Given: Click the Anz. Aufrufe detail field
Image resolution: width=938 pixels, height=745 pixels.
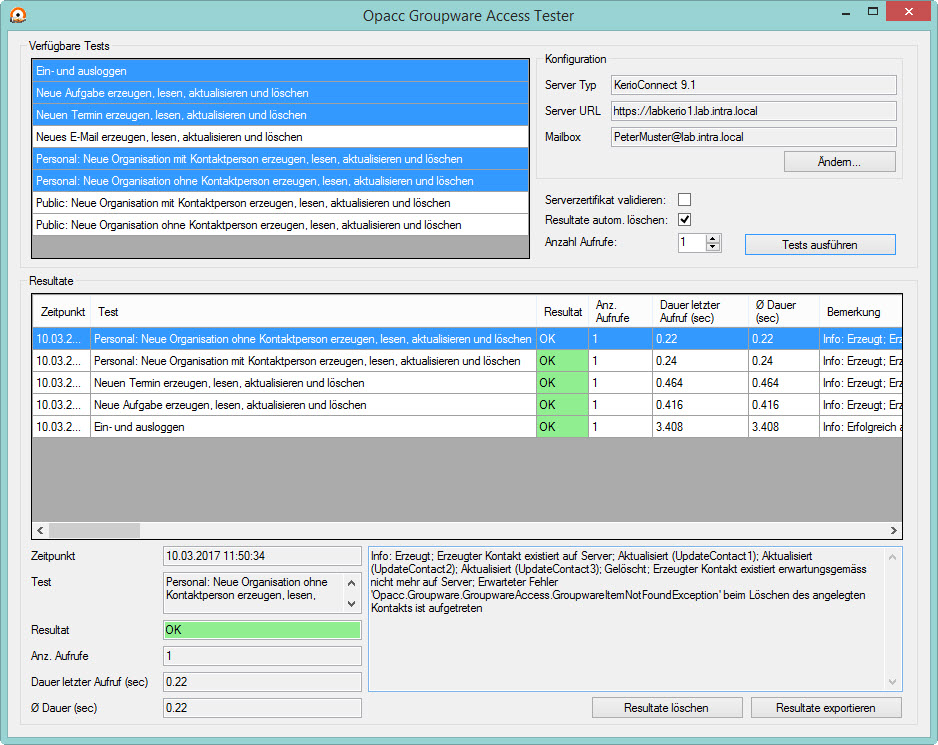Looking at the screenshot, I should (x=262, y=656).
